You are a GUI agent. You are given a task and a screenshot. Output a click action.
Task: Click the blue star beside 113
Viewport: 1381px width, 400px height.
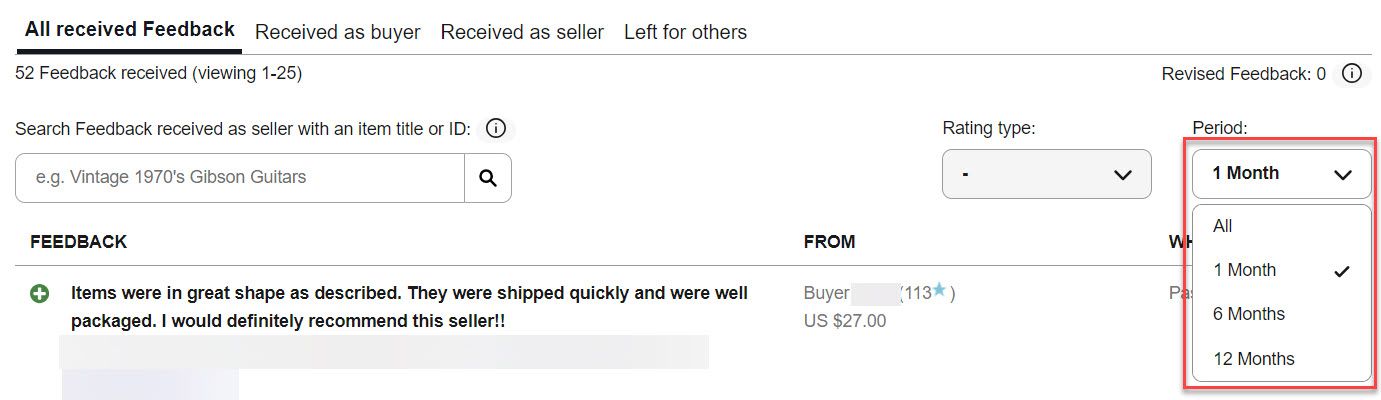[939, 291]
